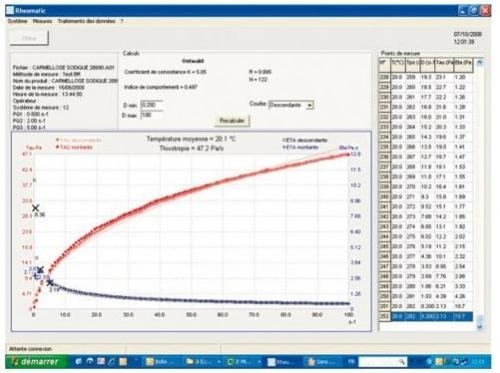
Task: Click the FR language indicator in the taskbar
Action: pyautogui.click(x=351, y=361)
